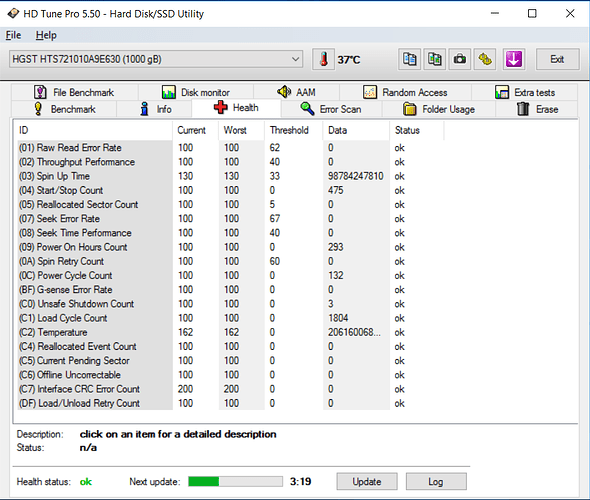590x500 pixels.
Task: Switch to the File Benchmark tab
Action: click(74, 92)
